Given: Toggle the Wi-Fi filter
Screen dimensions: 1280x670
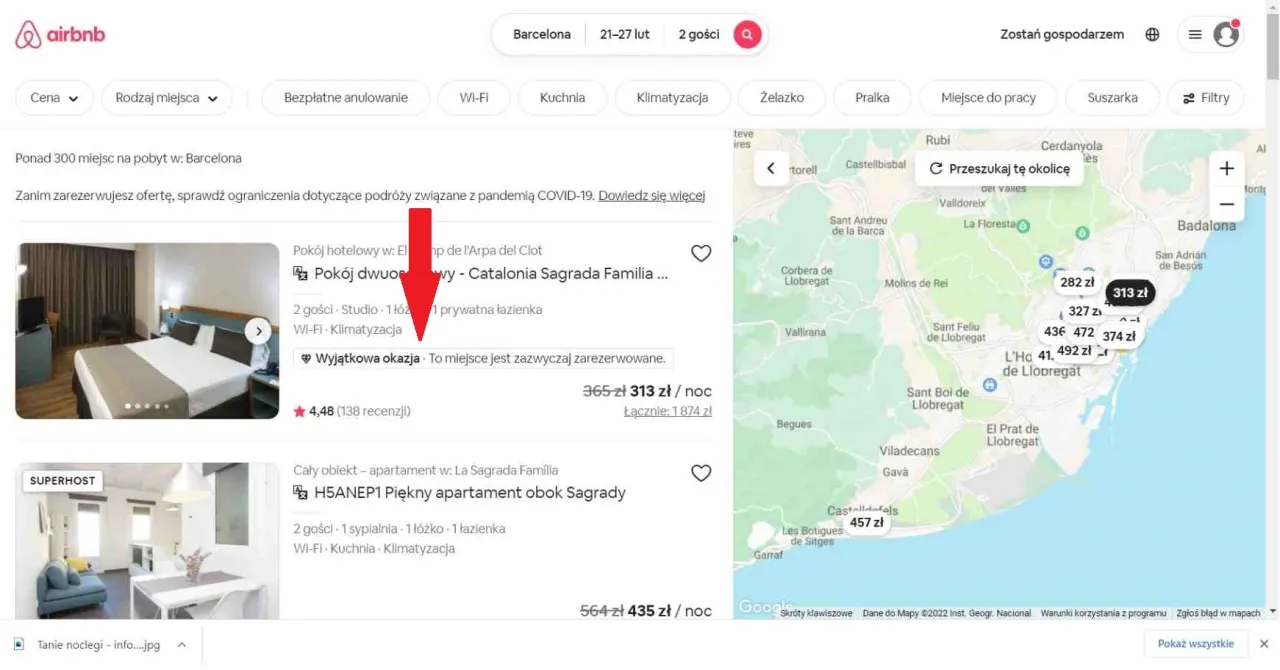Looking at the screenshot, I should click(x=473, y=97).
